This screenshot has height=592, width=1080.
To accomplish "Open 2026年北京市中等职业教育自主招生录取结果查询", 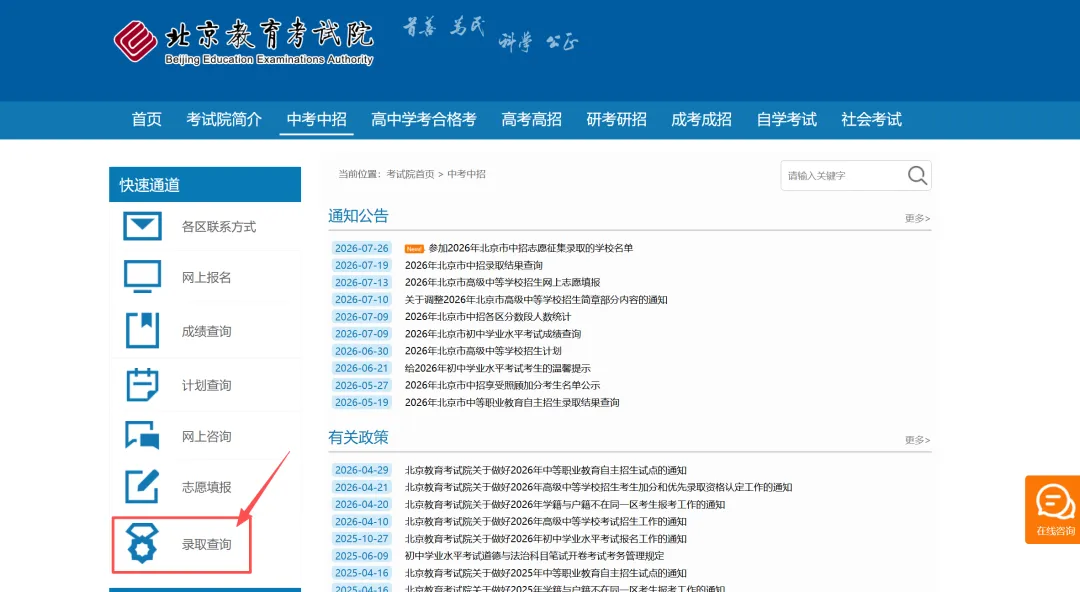I will pos(512,402).
